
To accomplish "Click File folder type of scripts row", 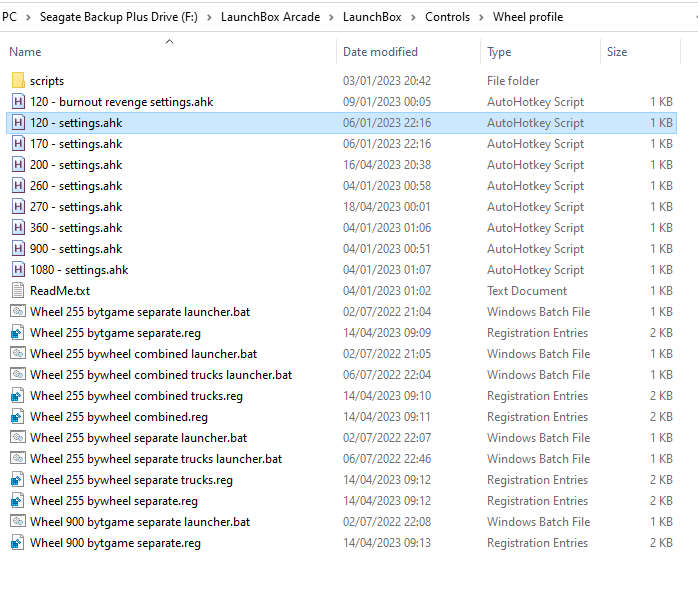I will point(513,81).
